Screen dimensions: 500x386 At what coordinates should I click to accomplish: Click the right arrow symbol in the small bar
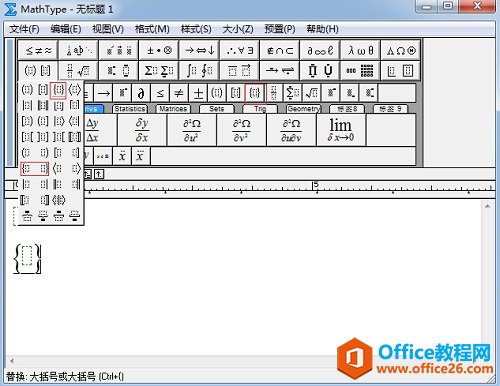pyautogui.click(x=104, y=93)
